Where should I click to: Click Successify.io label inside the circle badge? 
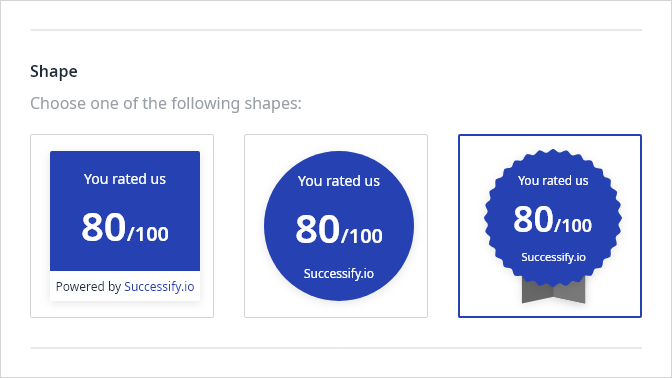[339, 273]
